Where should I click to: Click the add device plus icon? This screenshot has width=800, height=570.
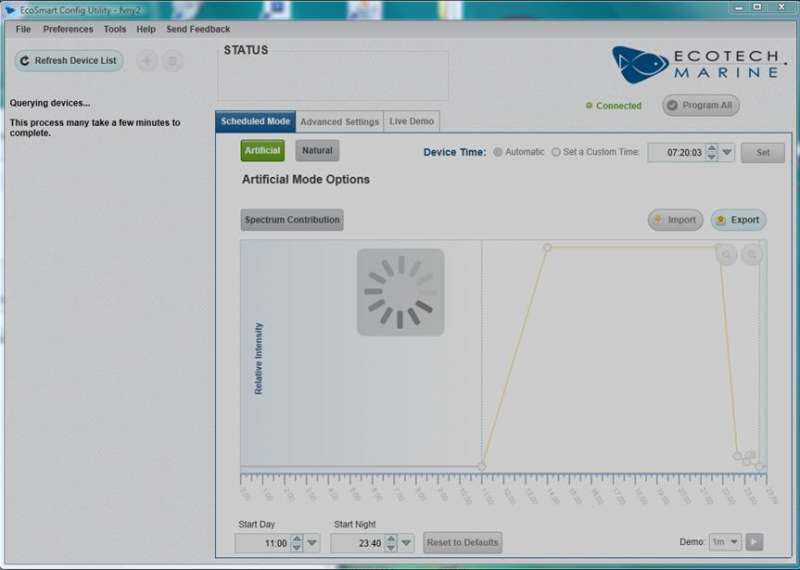[x=147, y=61]
